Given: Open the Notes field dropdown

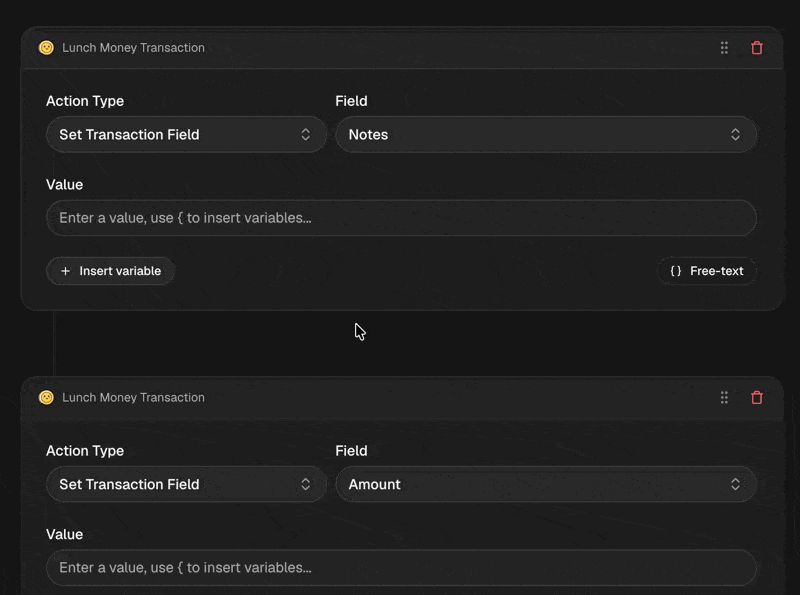Looking at the screenshot, I should [x=546, y=135].
